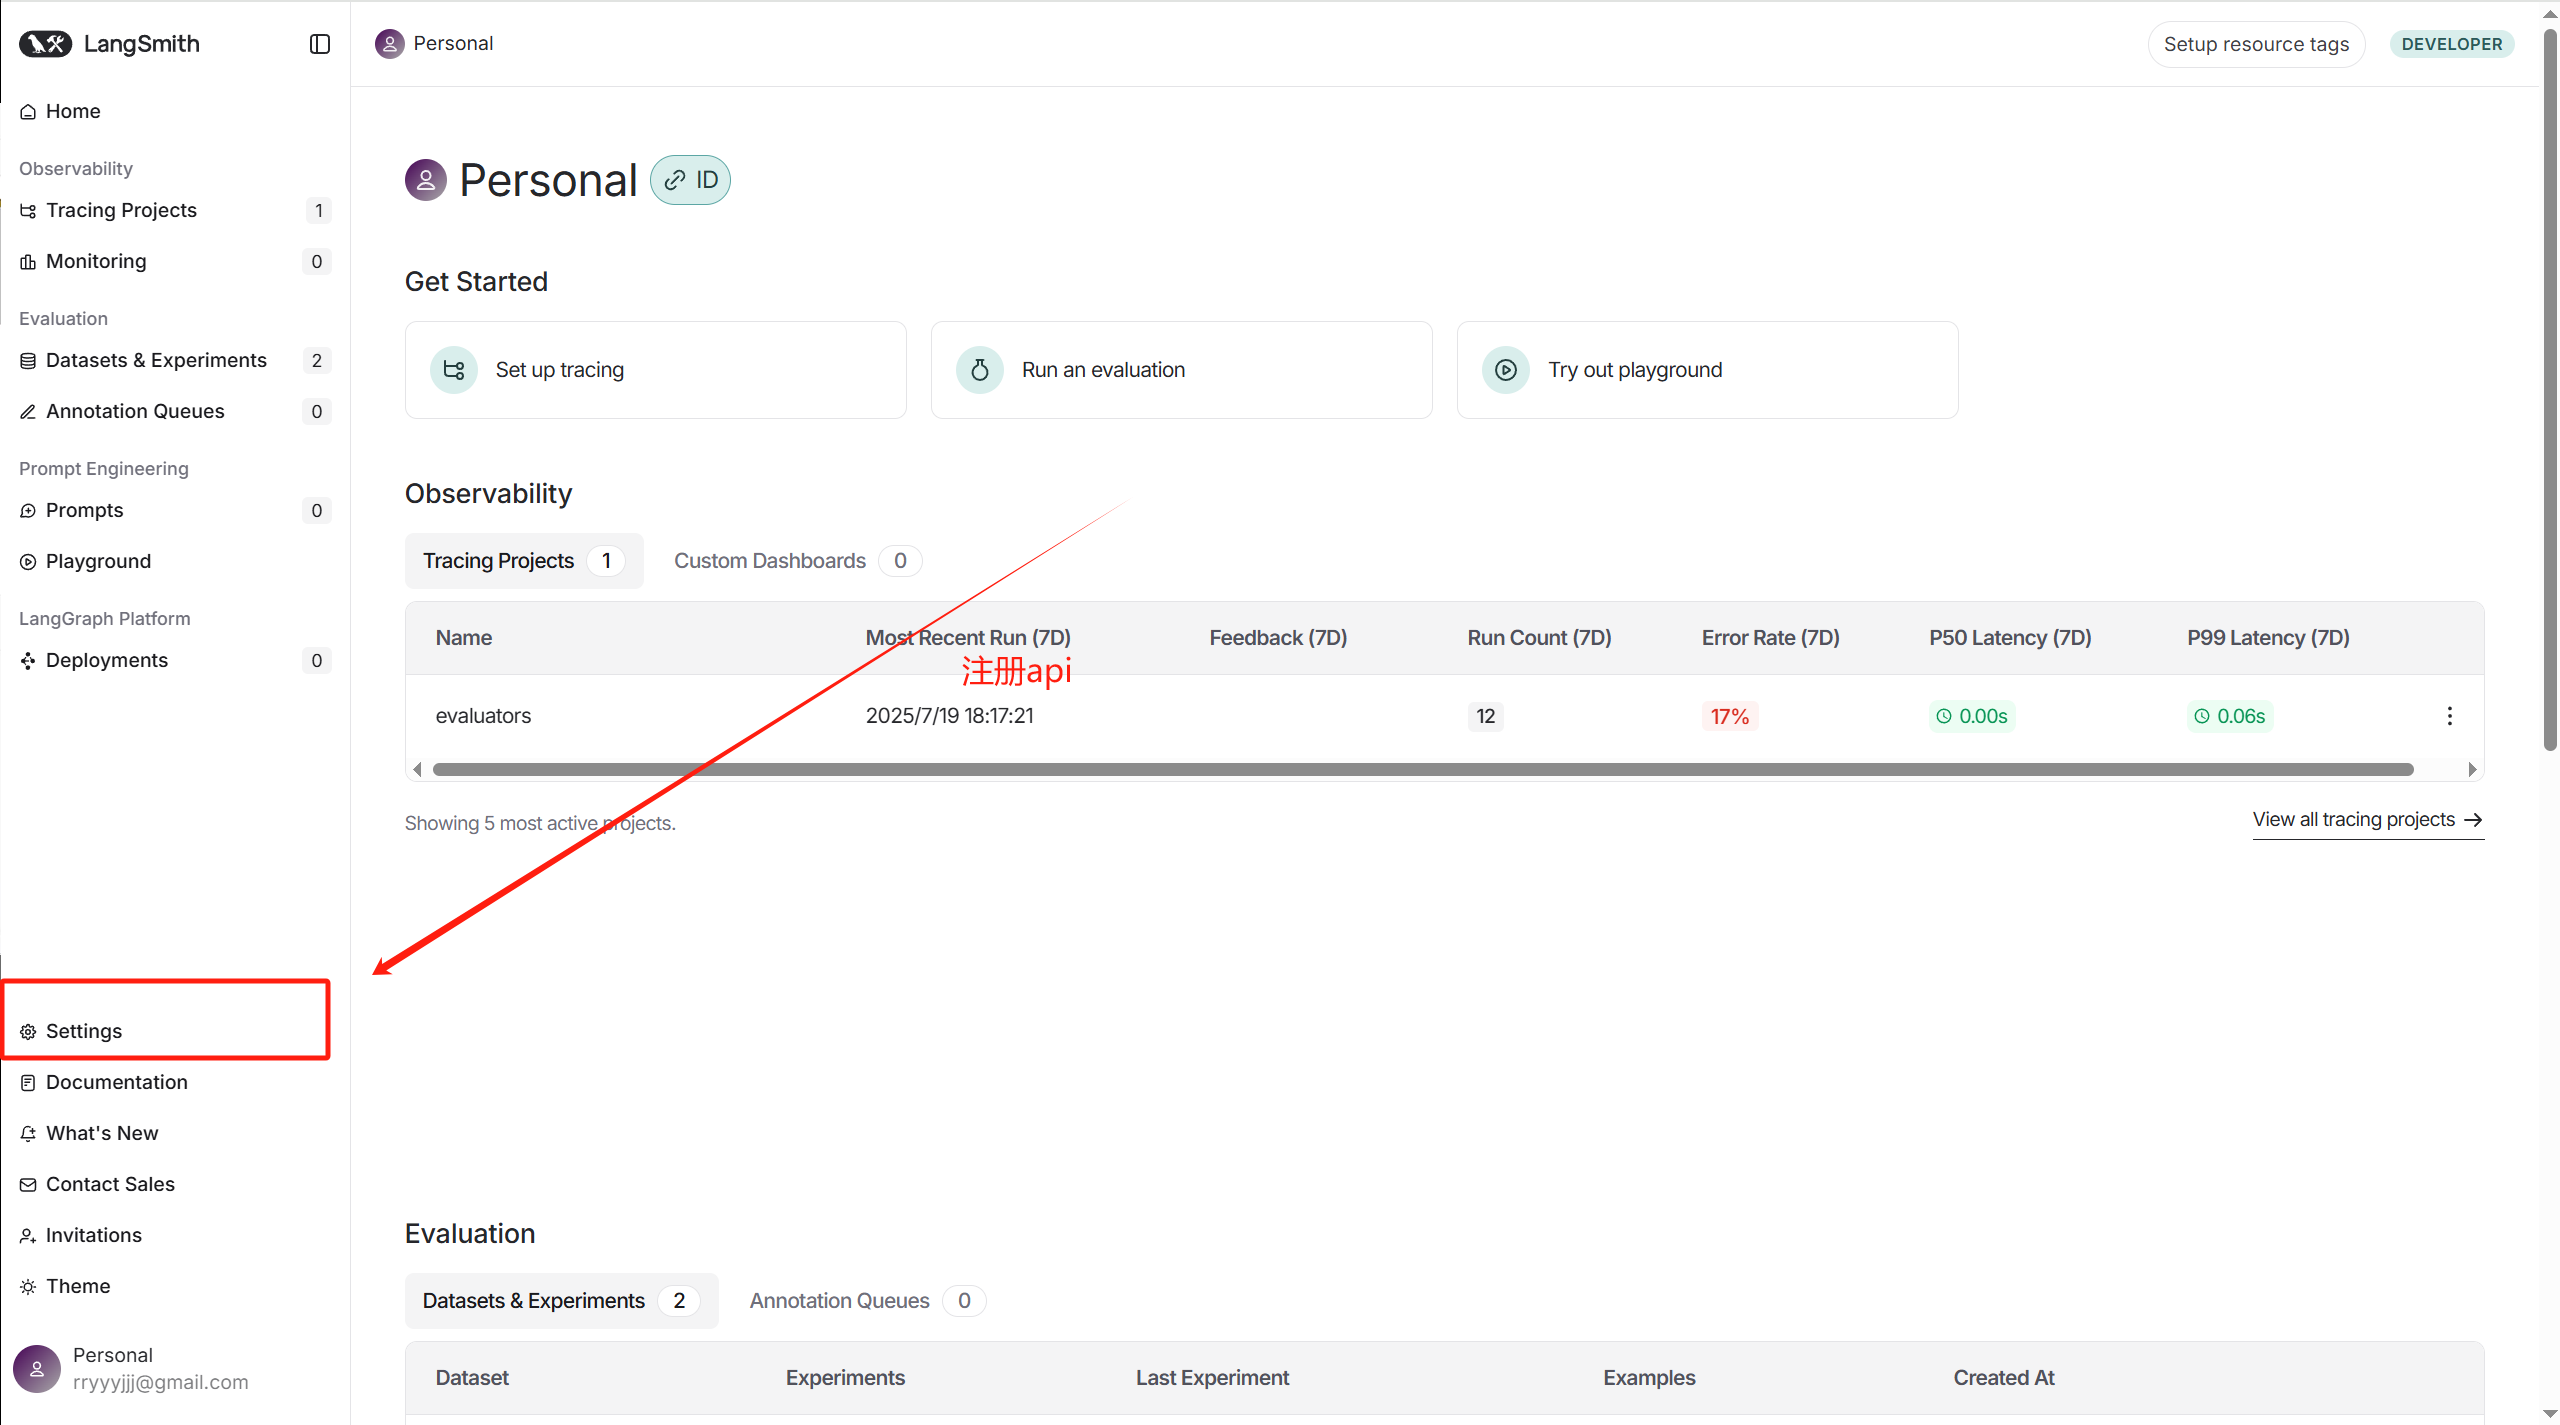This screenshot has width=2560, height=1425.
Task: Select the Tracing Projects tab under Observability
Action: coord(524,561)
